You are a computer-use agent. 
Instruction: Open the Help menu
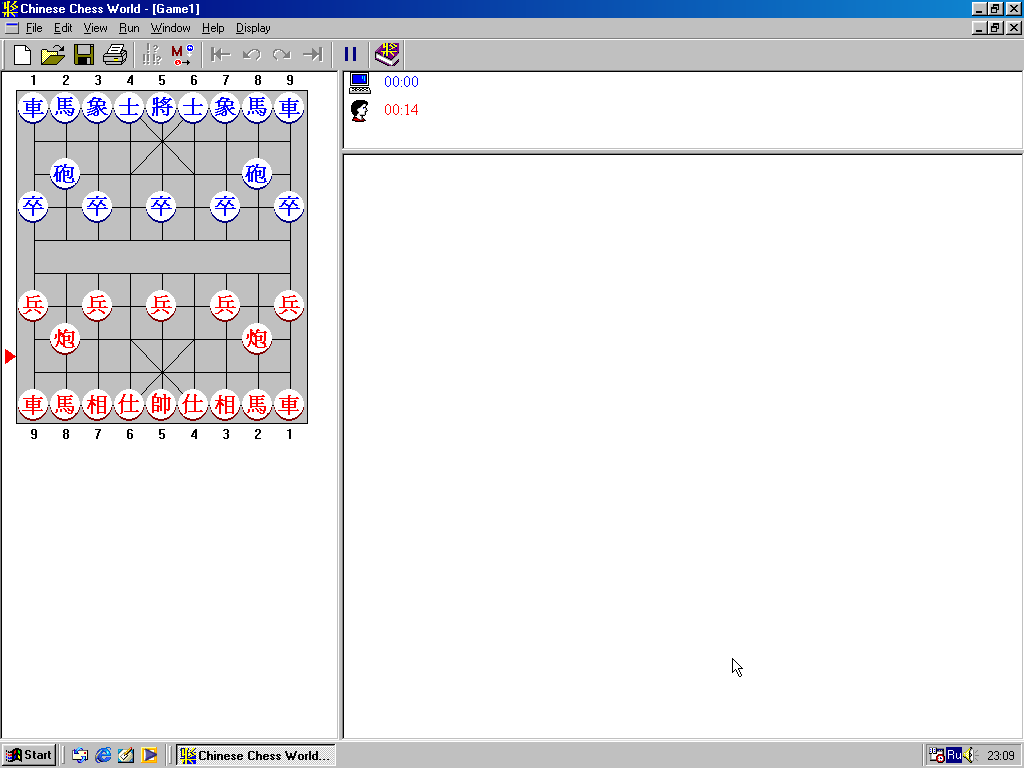(x=213, y=28)
